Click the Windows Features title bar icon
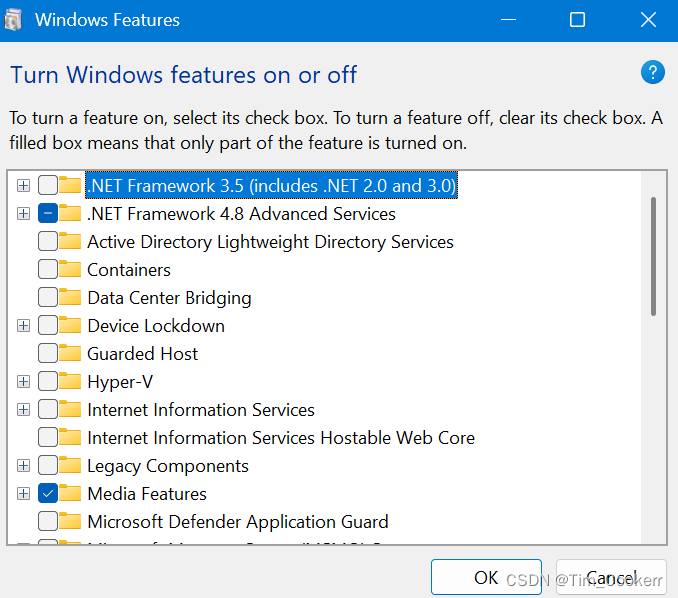 click(x=13, y=20)
